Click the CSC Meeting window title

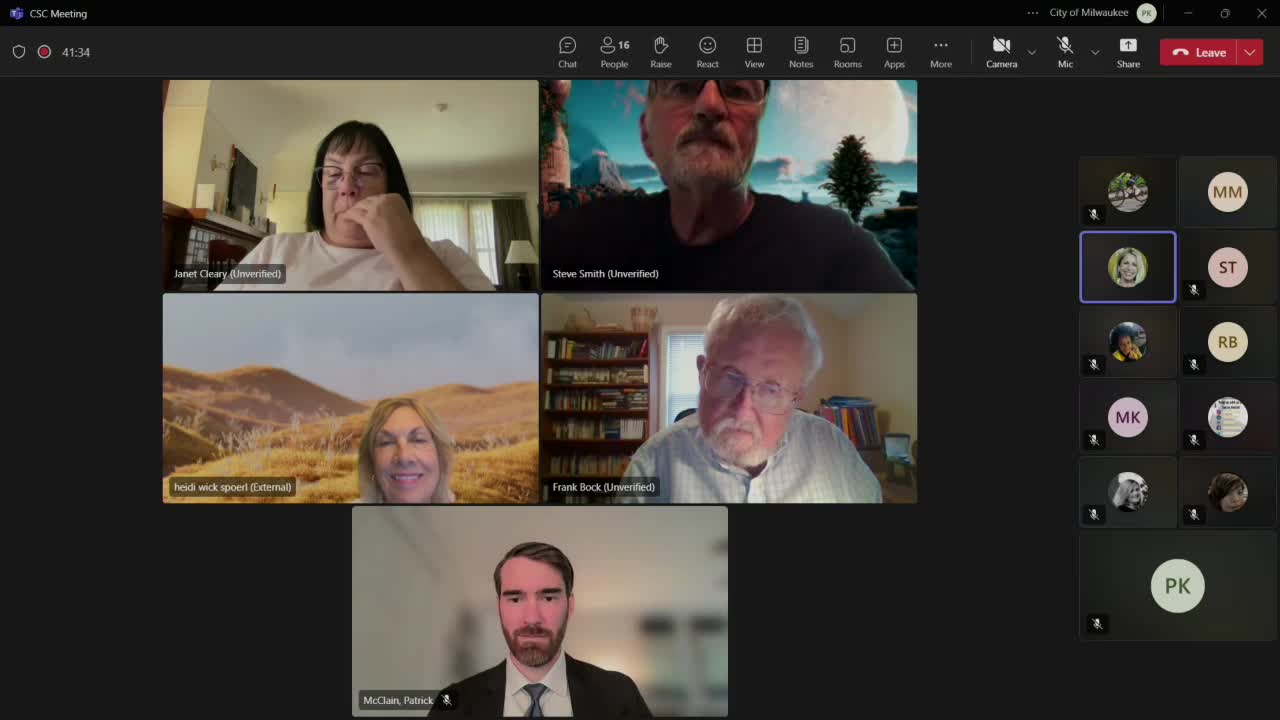(x=59, y=13)
